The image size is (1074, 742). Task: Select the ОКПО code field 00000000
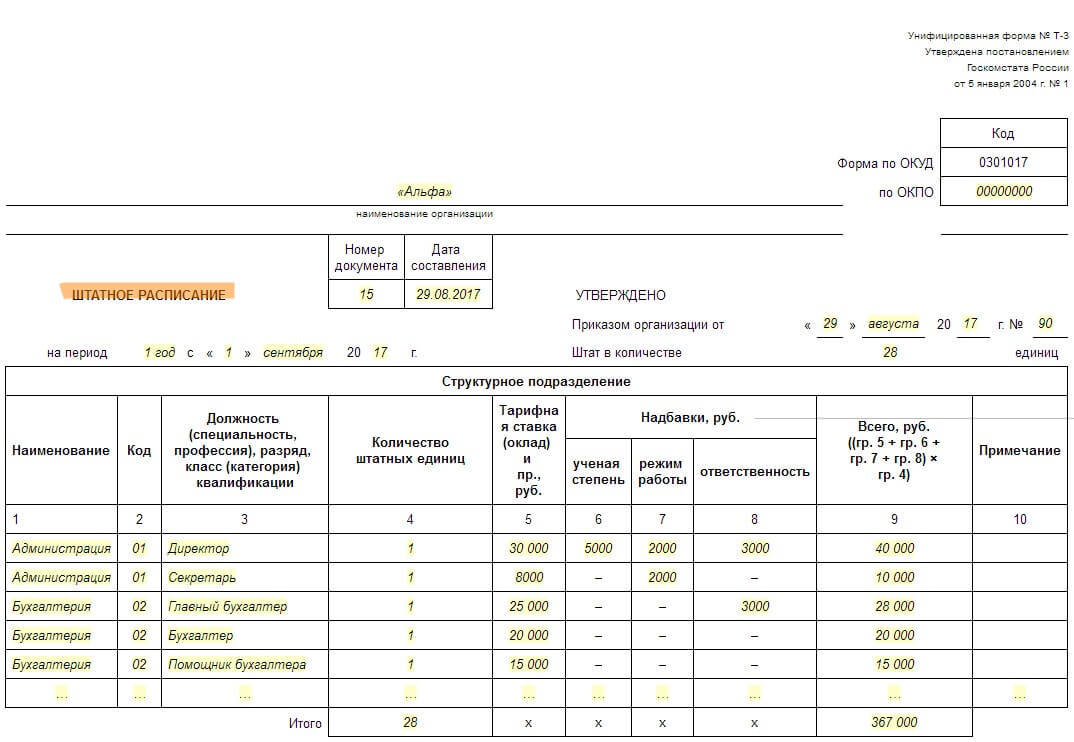[x=1004, y=192]
